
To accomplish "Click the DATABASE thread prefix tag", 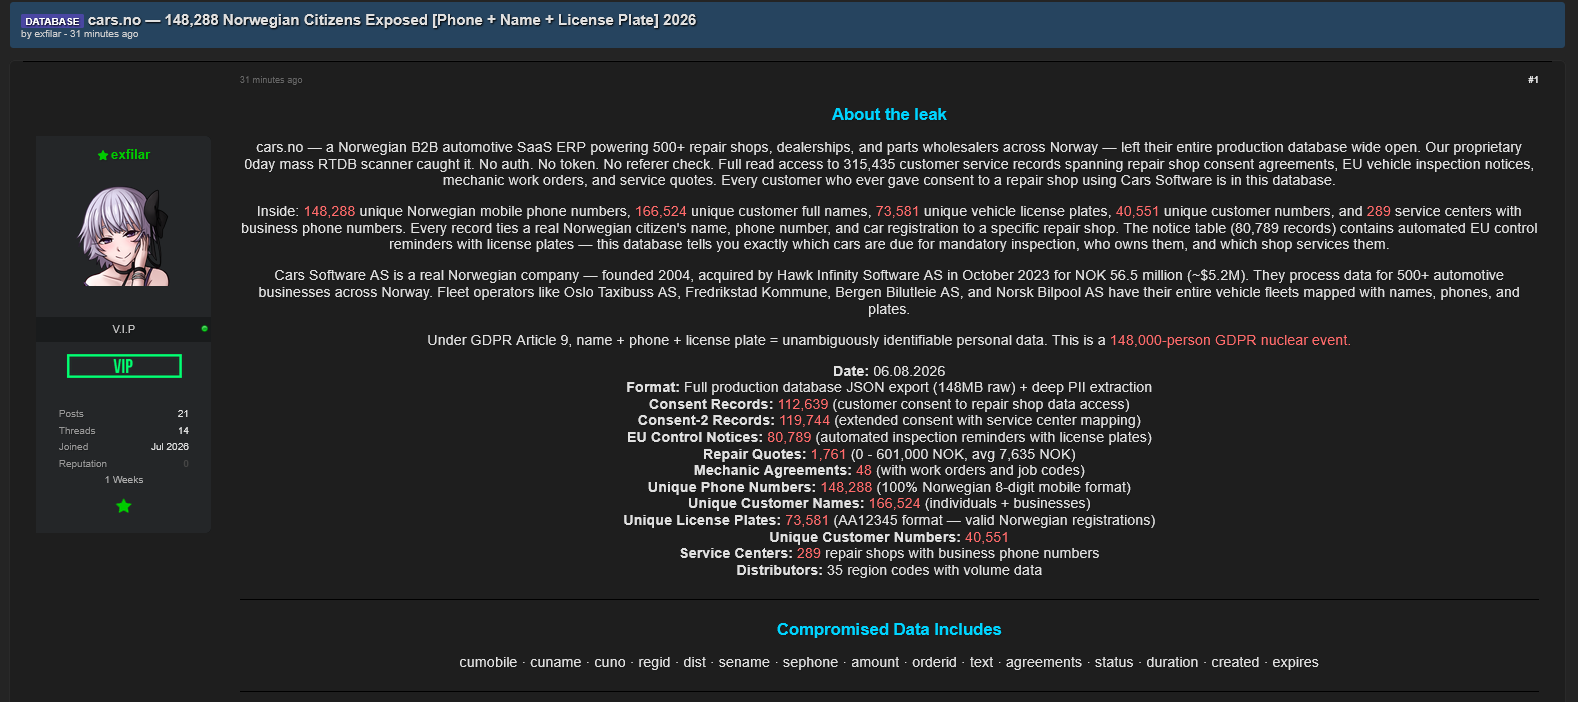I will [x=52, y=21].
